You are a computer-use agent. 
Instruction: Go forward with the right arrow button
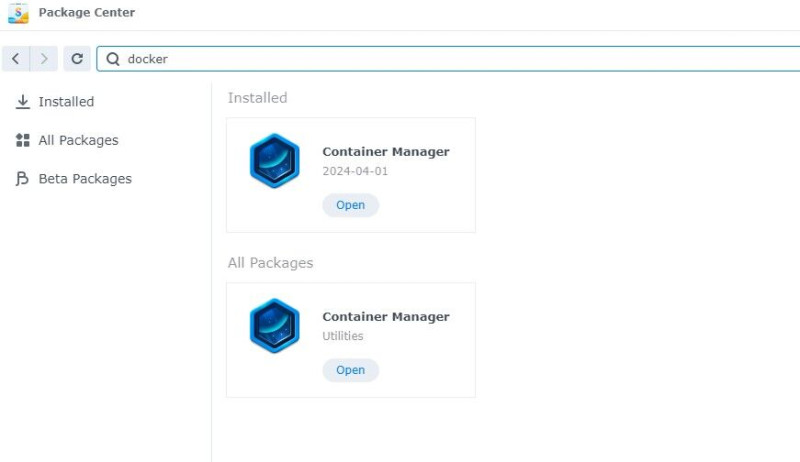[44, 59]
